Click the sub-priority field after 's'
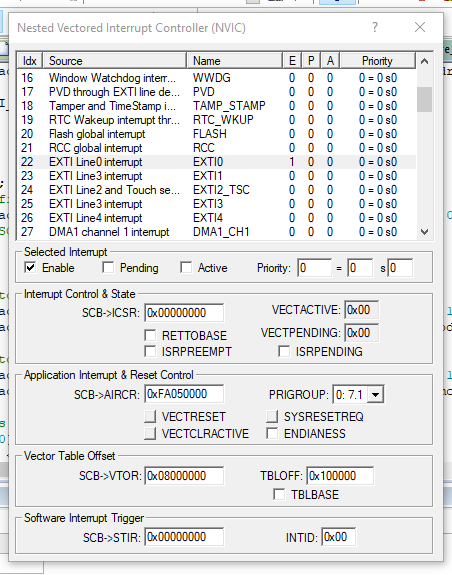 [x=400, y=268]
